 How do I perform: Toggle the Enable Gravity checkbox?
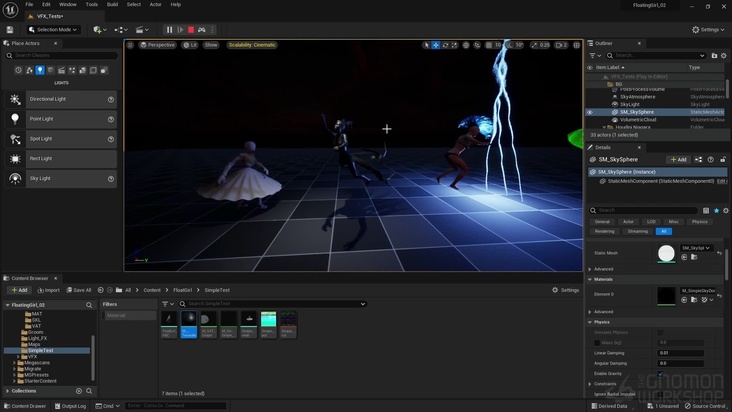coord(660,373)
